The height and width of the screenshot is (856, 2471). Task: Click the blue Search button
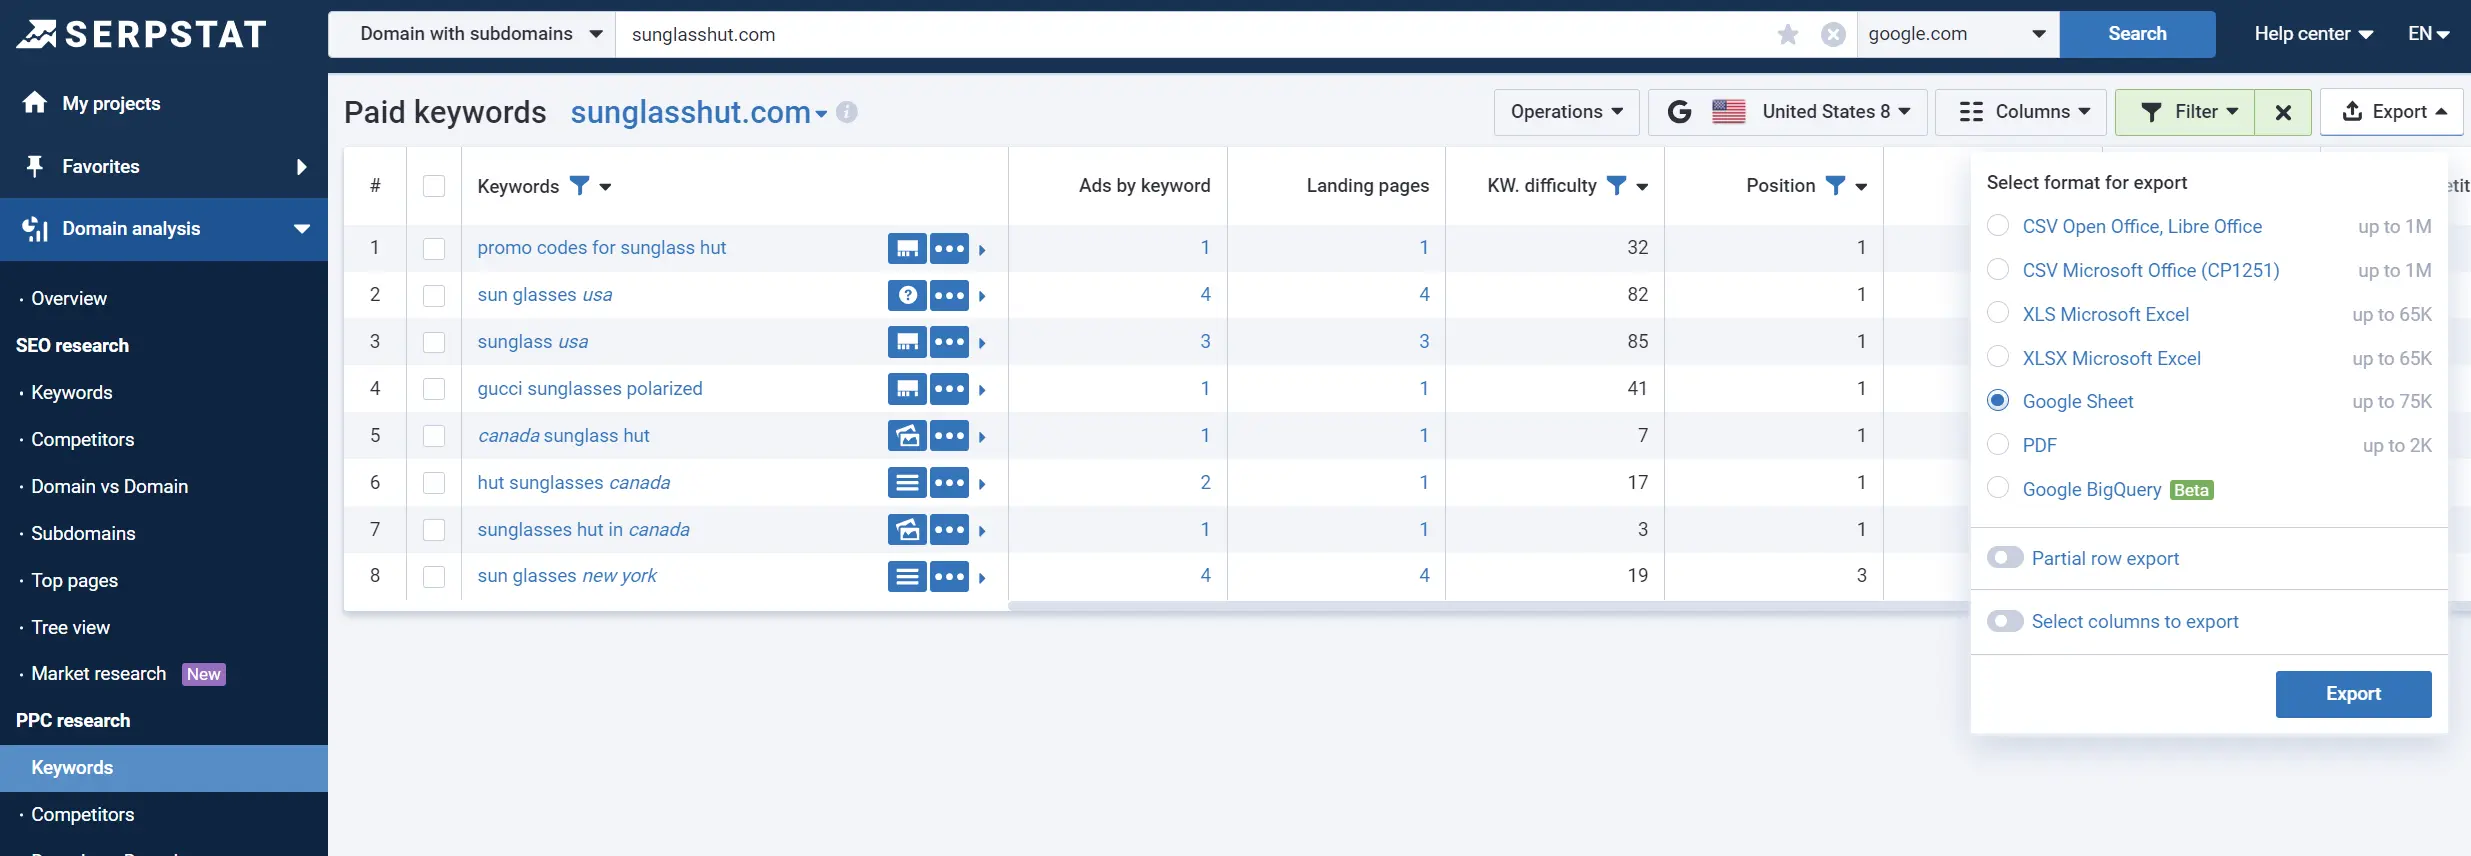pyautogui.click(x=2137, y=34)
